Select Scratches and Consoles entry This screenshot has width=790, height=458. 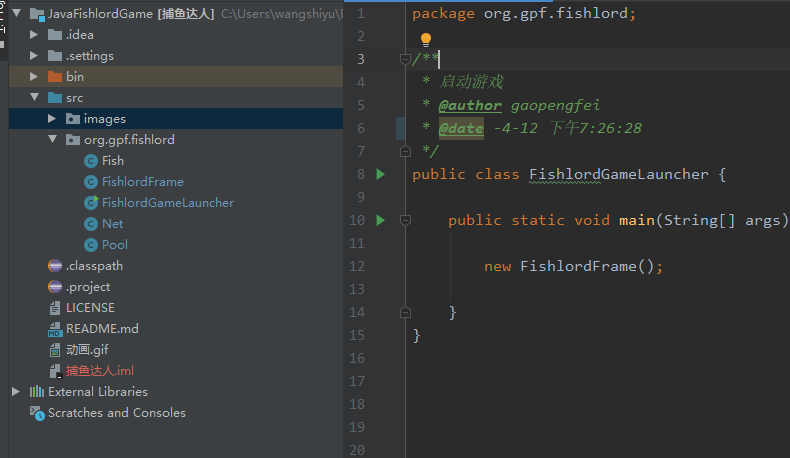tap(117, 413)
